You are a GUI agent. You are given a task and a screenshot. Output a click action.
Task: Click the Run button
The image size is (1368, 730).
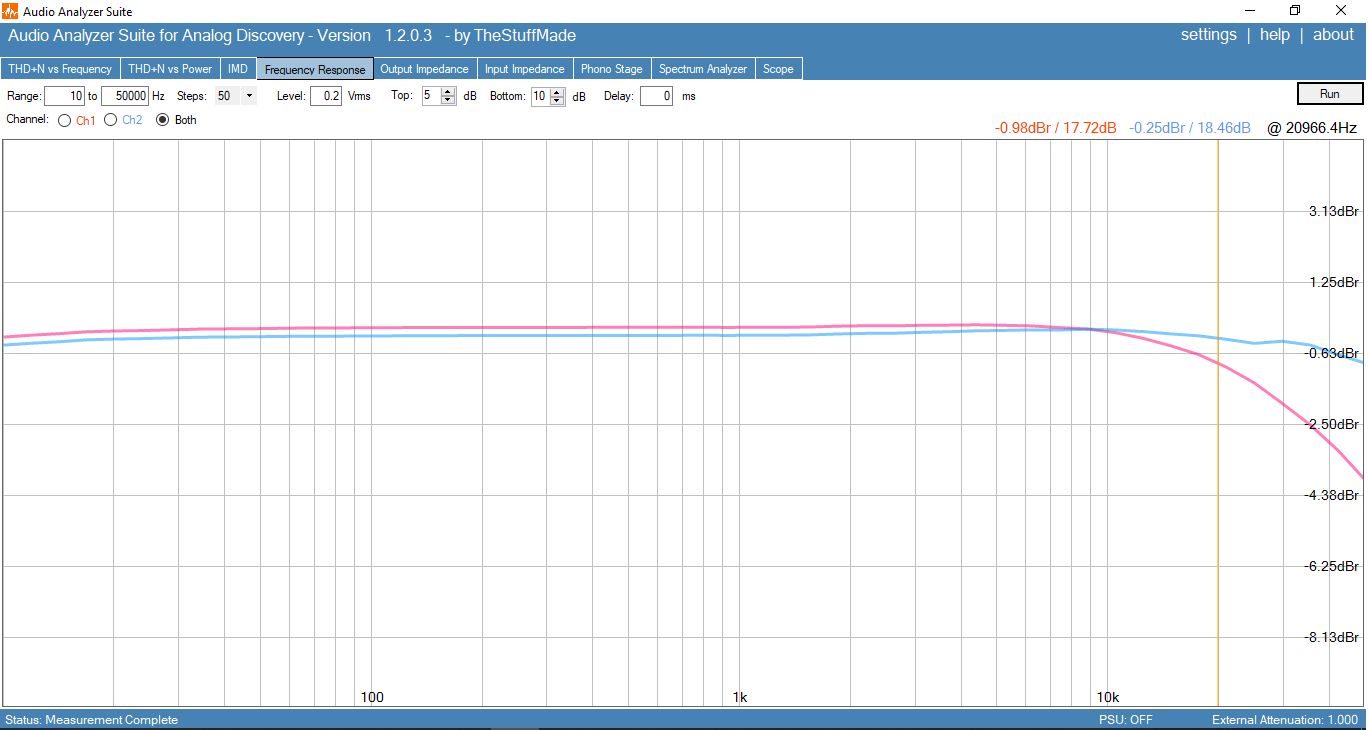[1330, 94]
